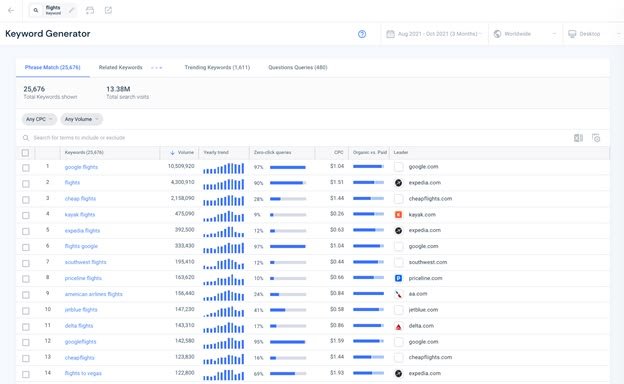Screen dimensions: 624x384
Task: Open the priceline flights keyword link
Action: click(x=83, y=278)
